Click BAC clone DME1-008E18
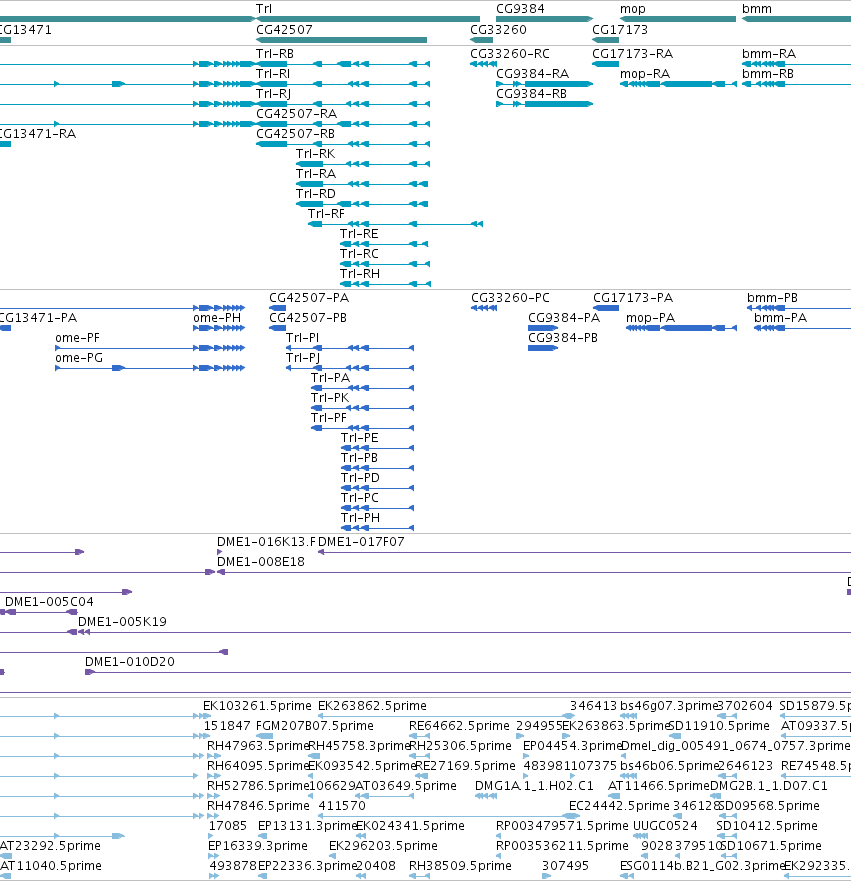The width and height of the screenshot is (851, 881). [x=261, y=562]
